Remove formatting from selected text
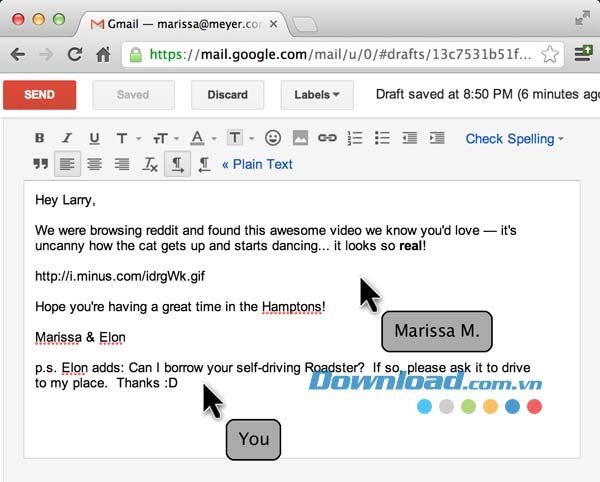Viewport: 600px width, 482px height. coord(150,165)
